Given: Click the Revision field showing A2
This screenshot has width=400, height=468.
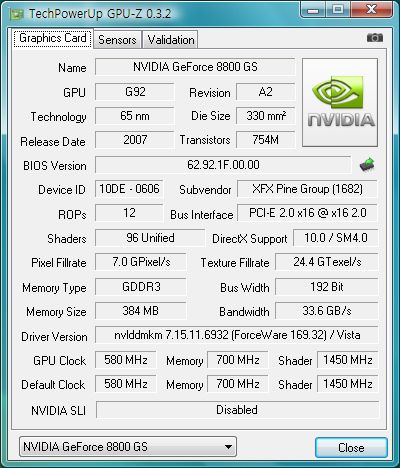Looking at the screenshot, I should [266, 92].
